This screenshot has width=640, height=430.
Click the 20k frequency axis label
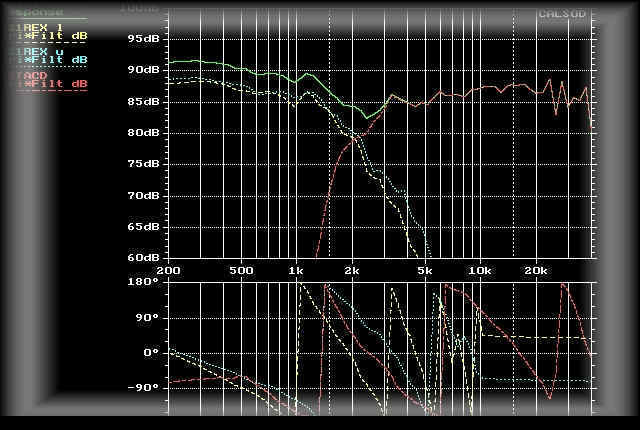coord(536,271)
